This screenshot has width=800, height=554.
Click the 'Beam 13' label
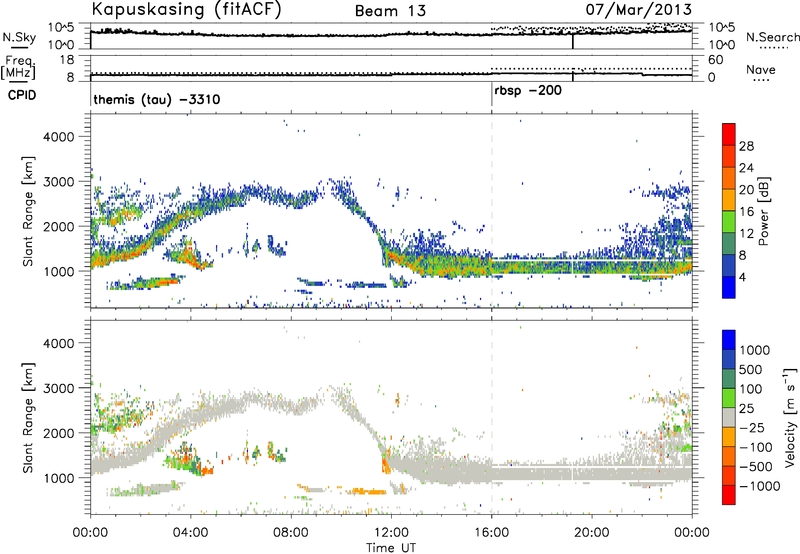[x=390, y=11]
